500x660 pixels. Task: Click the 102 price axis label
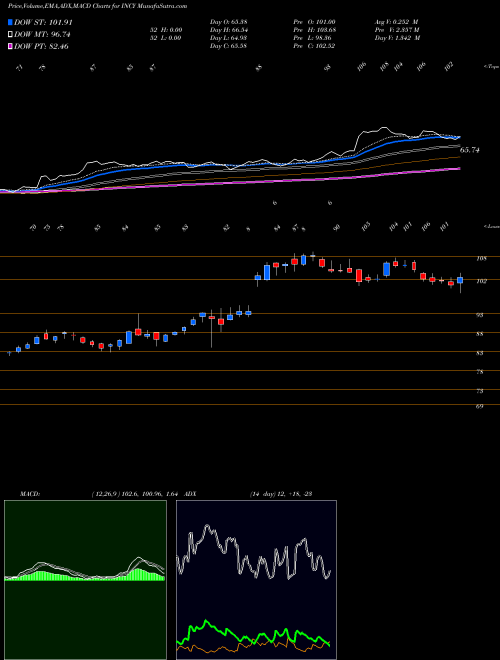pos(481,281)
